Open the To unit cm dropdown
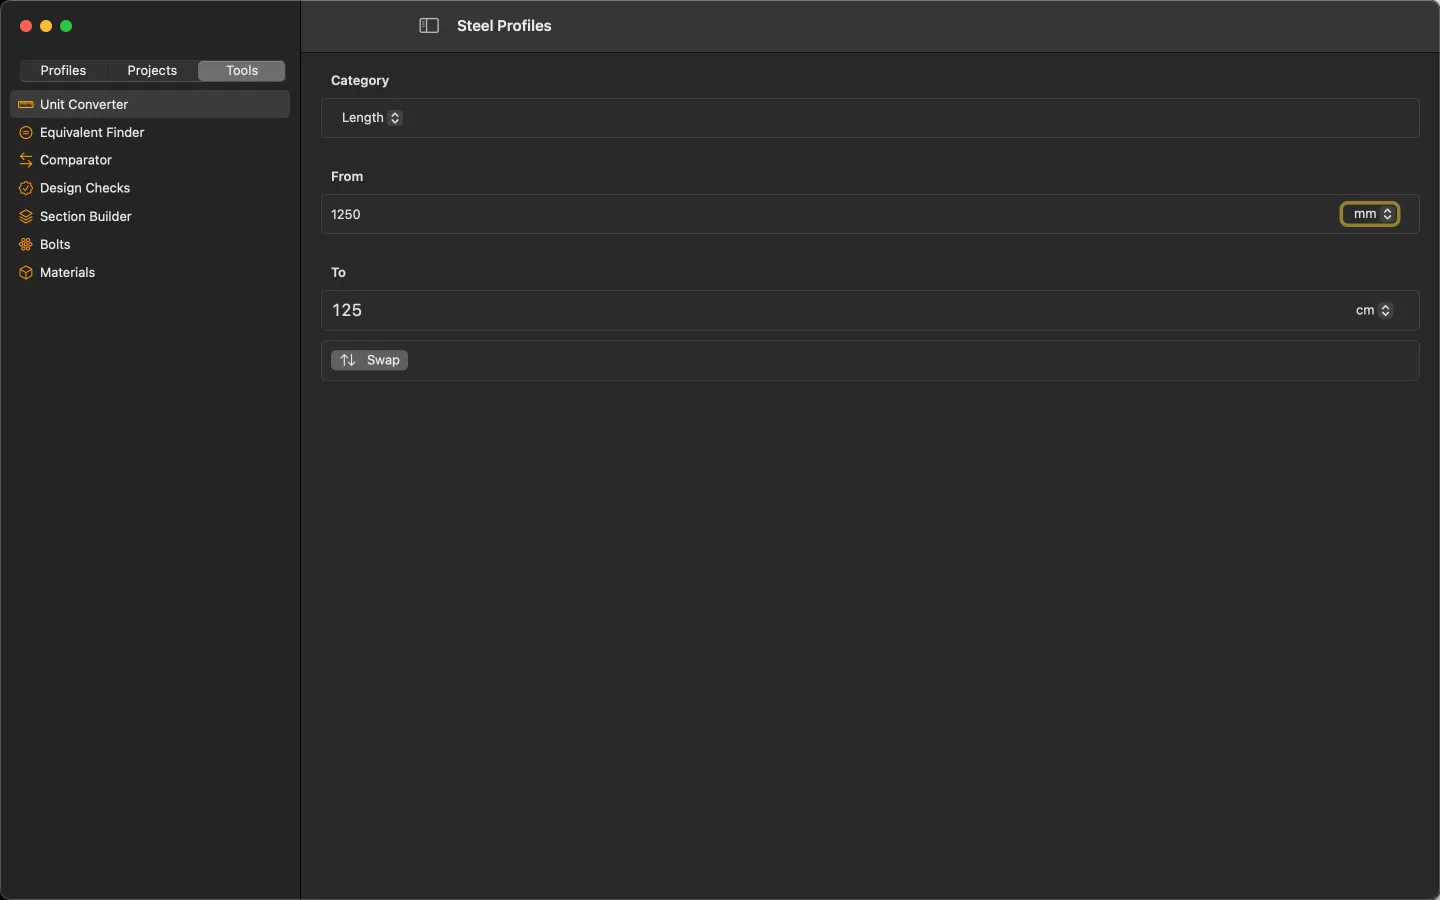Screen dimensions: 1440x900 pyautogui.click(x=1373, y=310)
